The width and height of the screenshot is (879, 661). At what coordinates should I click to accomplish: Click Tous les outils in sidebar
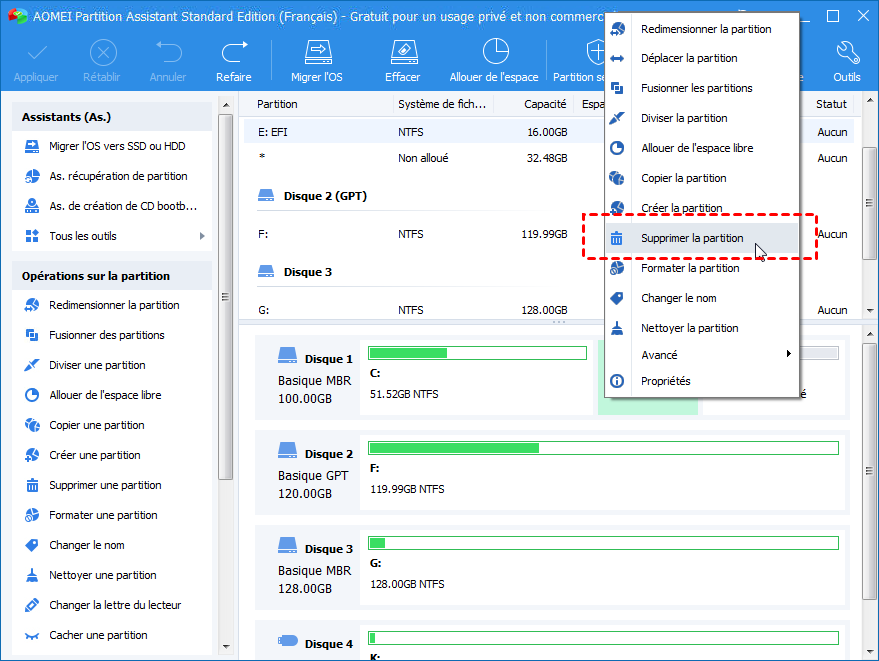click(x=83, y=236)
